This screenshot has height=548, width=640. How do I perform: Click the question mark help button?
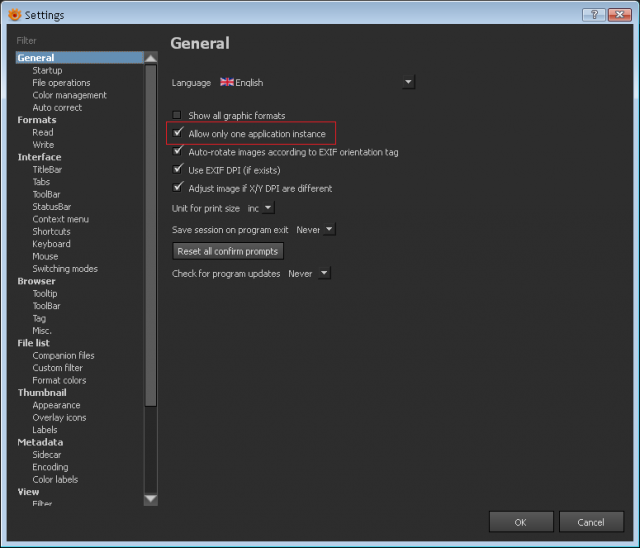pos(593,15)
